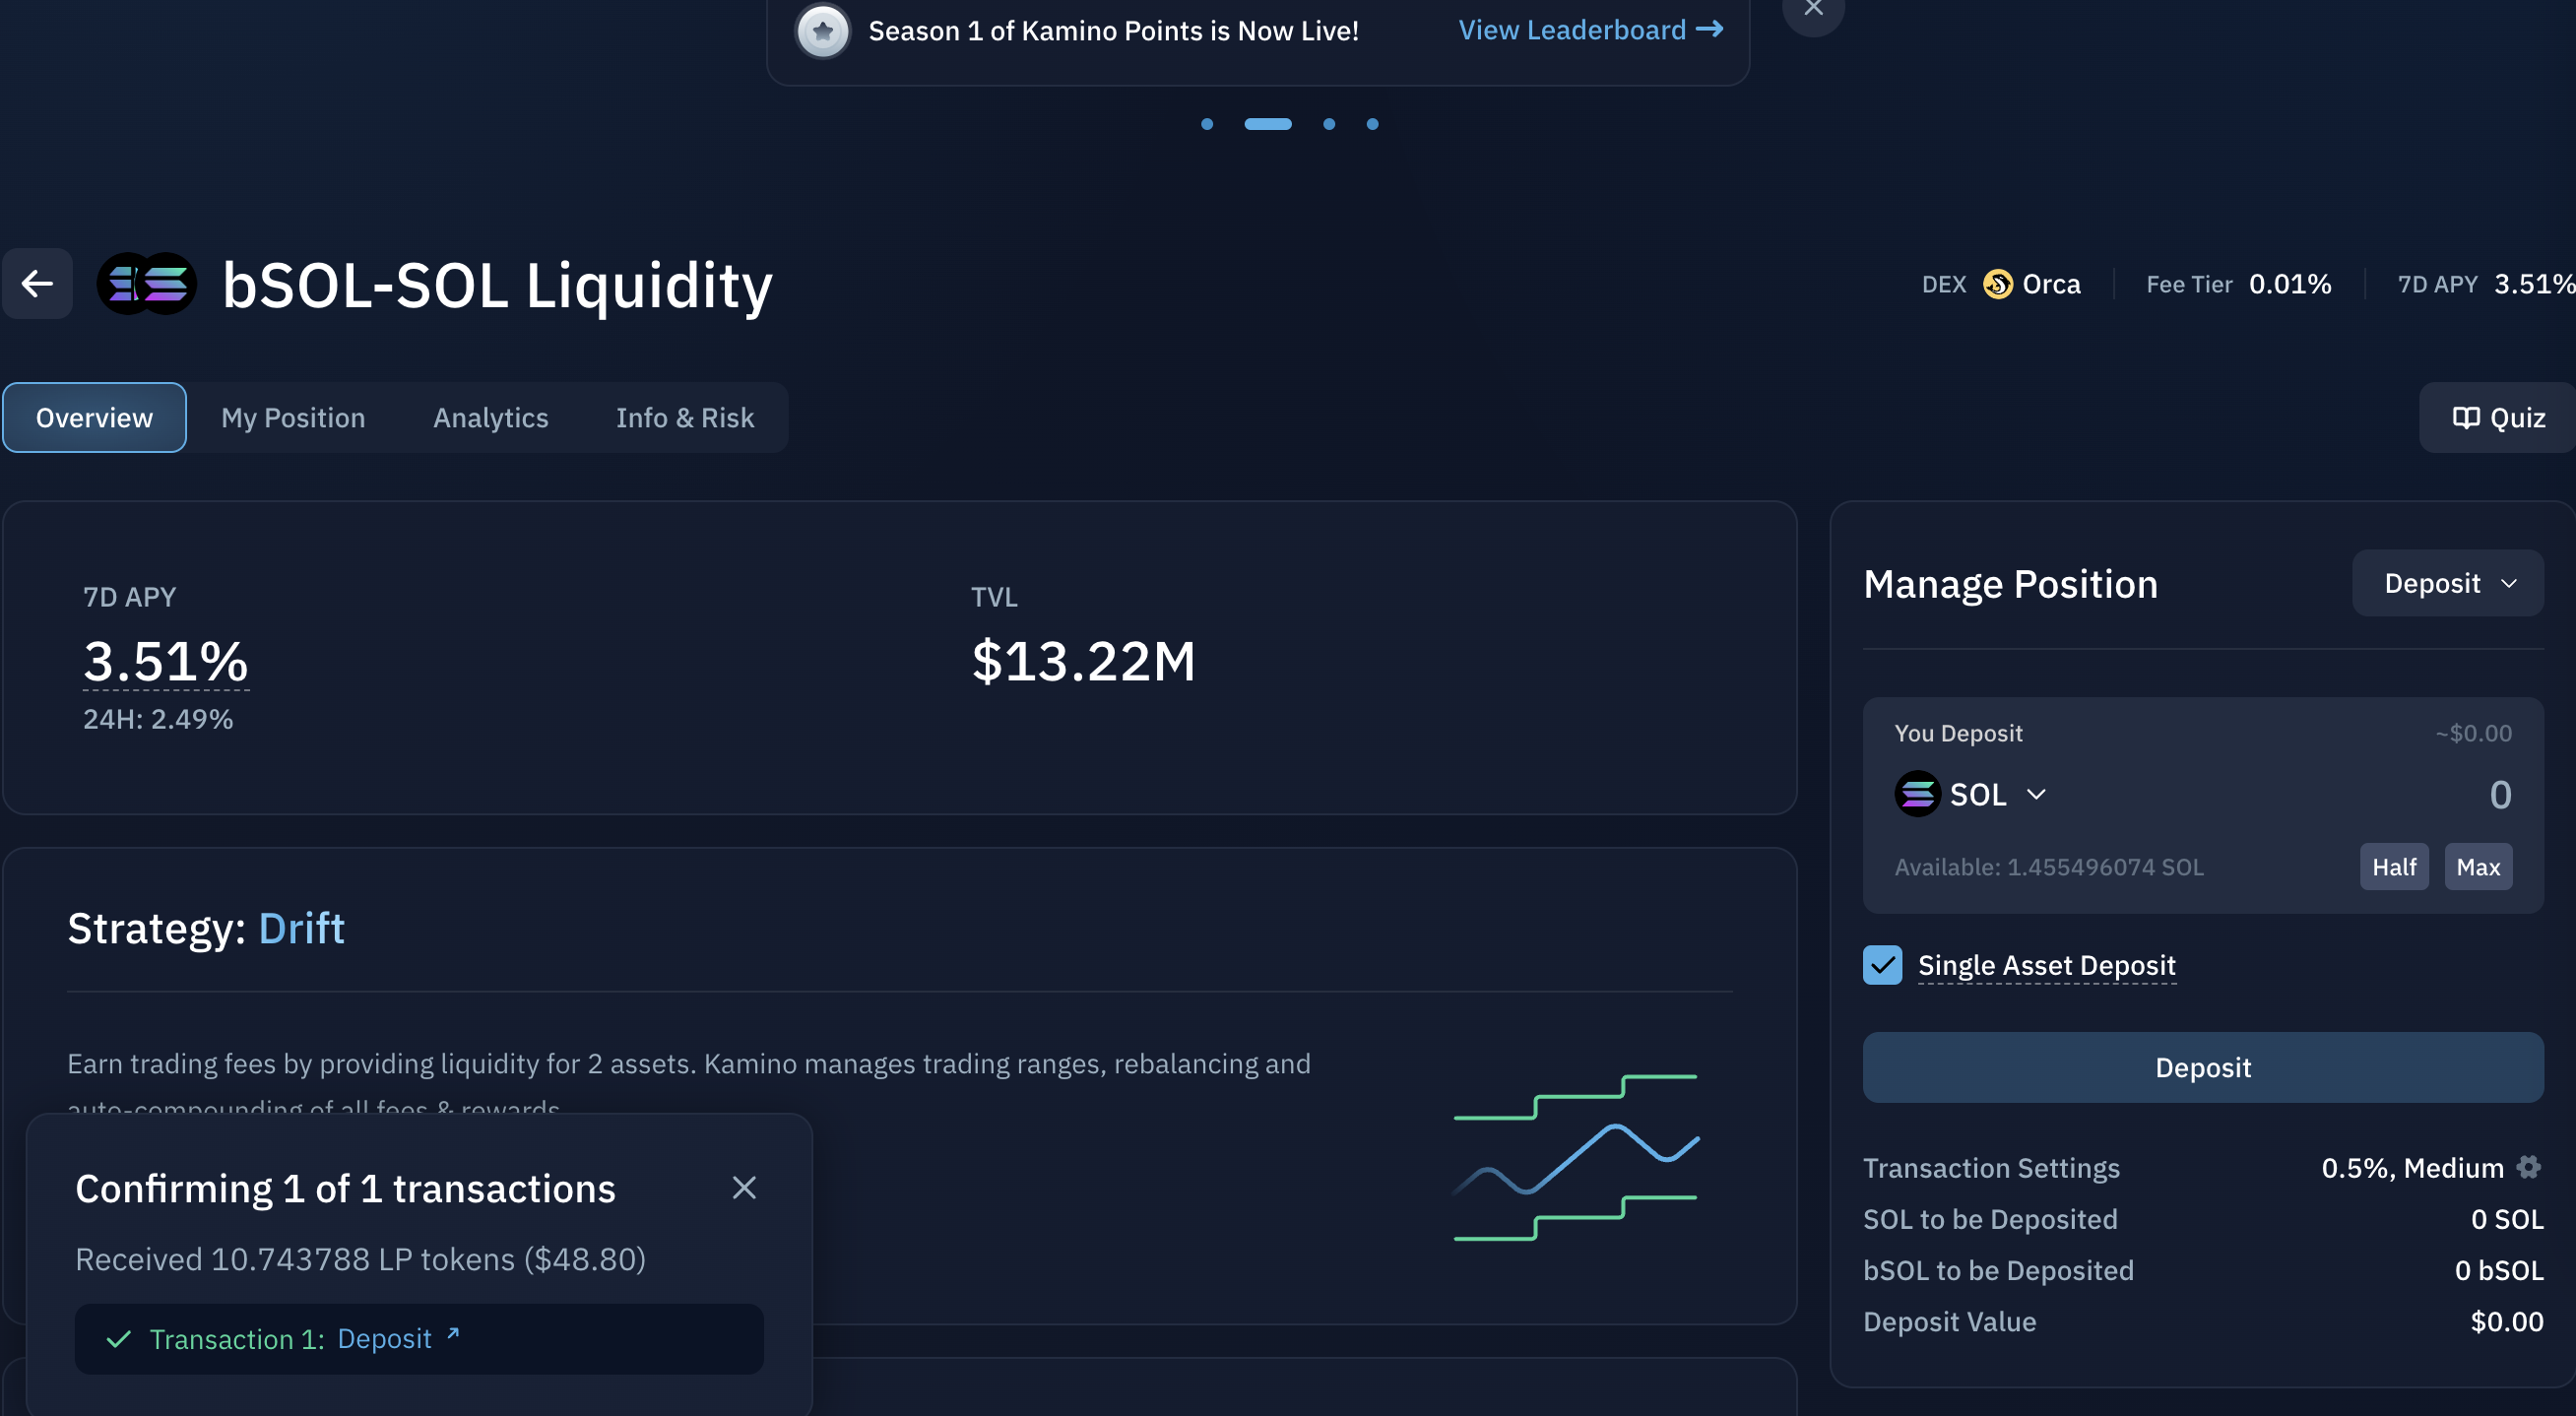Click the carousel second slide indicator
The width and height of the screenshot is (2576, 1416).
point(1269,122)
